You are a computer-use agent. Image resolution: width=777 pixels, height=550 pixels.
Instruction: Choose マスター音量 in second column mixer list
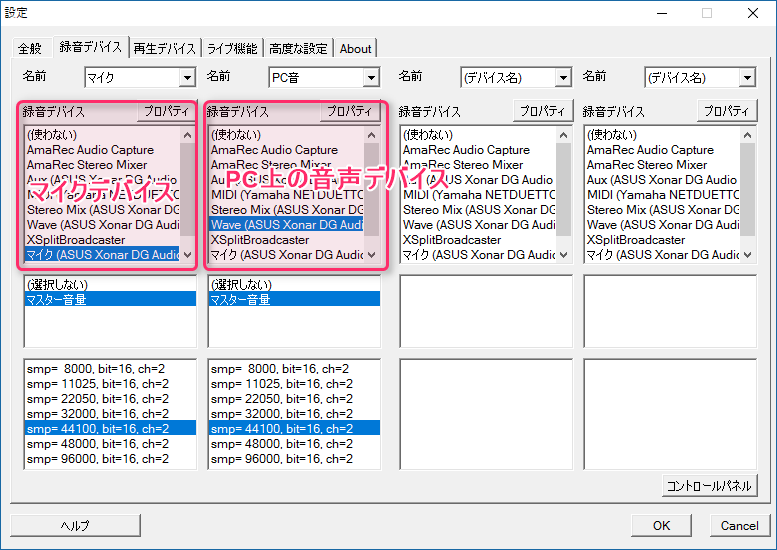[294, 299]
